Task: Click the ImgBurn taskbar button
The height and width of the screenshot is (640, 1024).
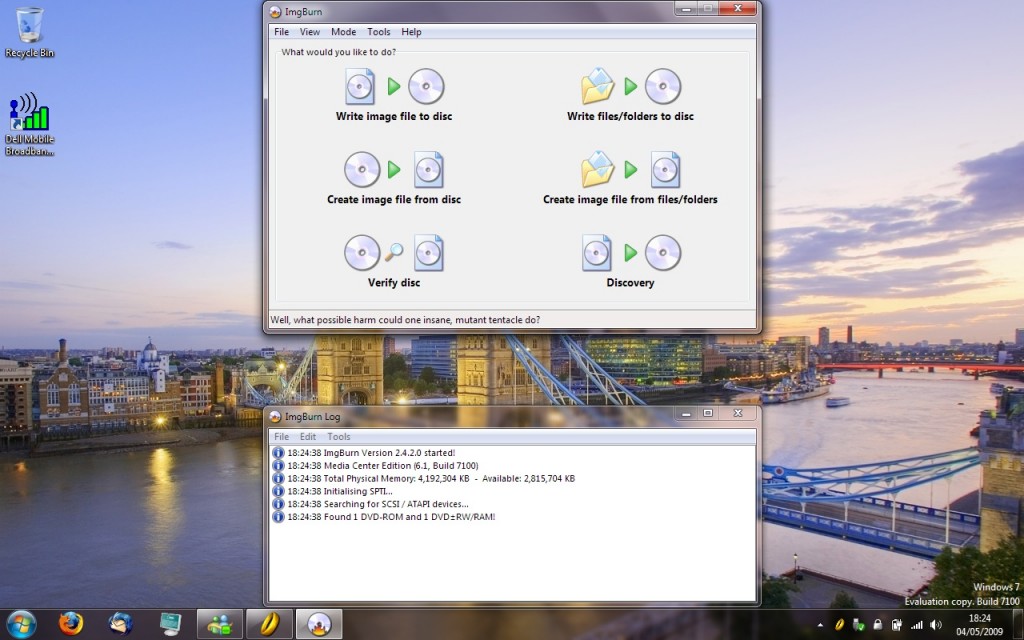Action: point(319,624)
